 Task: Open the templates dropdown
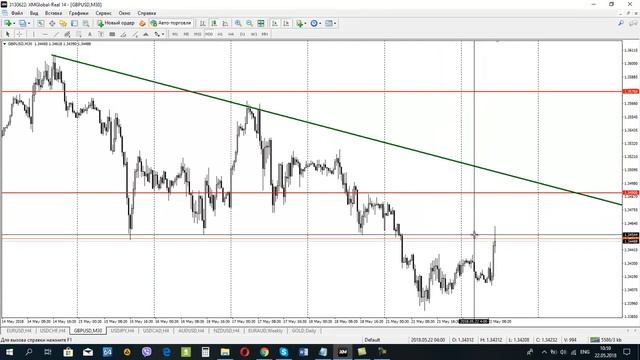tap(331, 23)
